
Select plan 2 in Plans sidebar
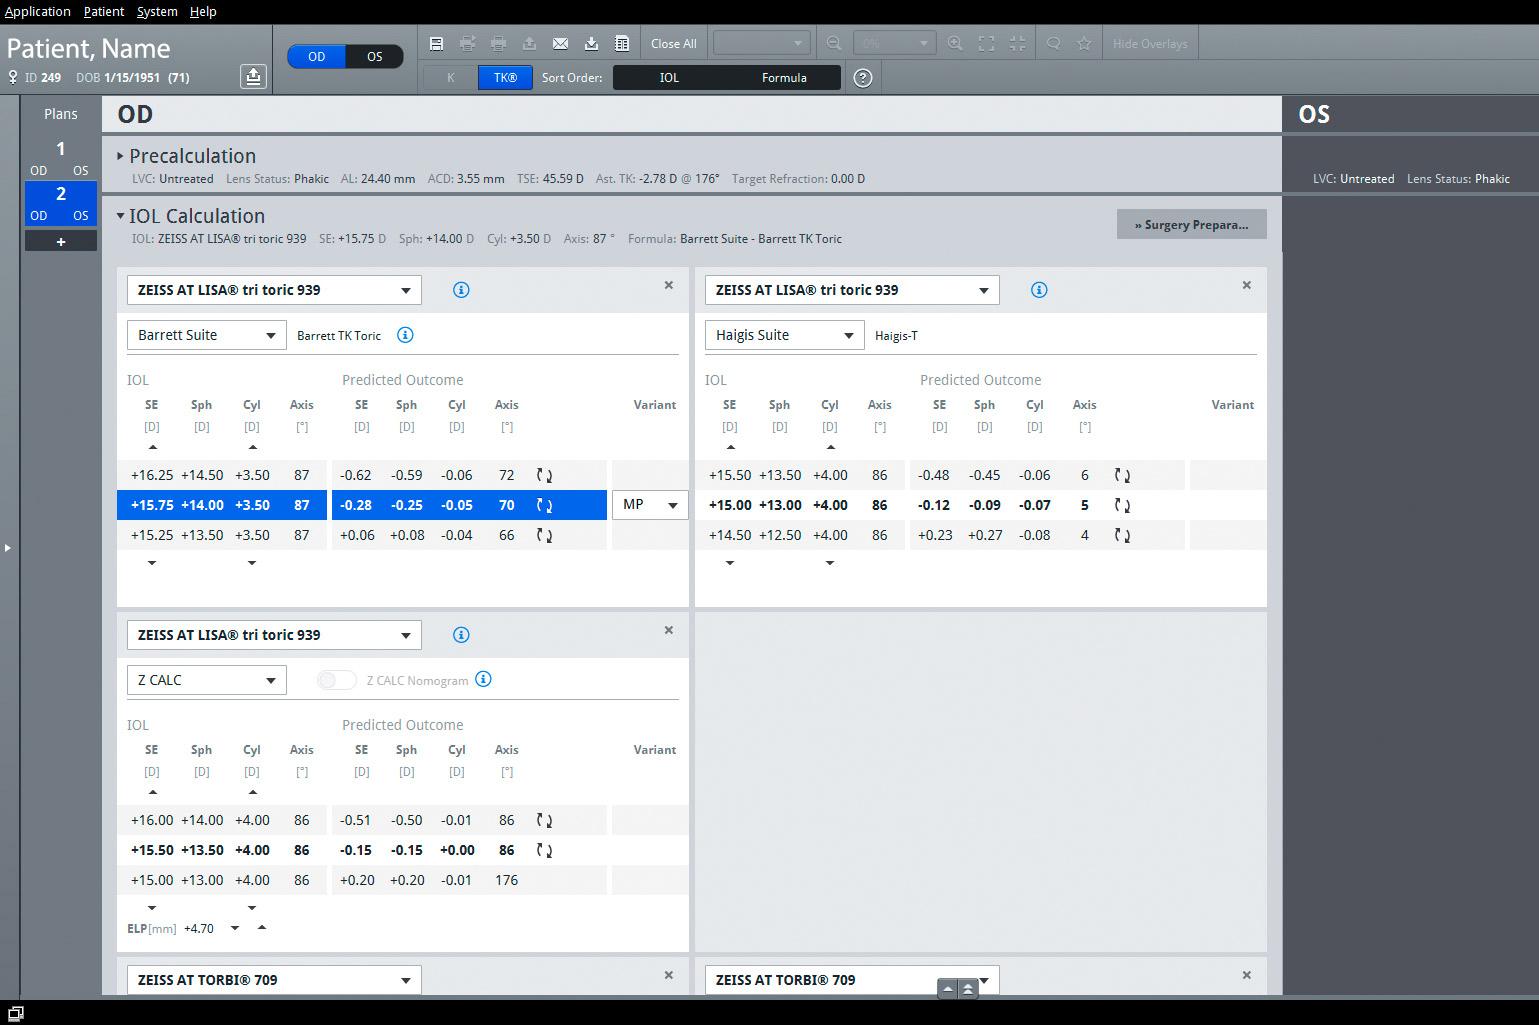coord(61,203)
